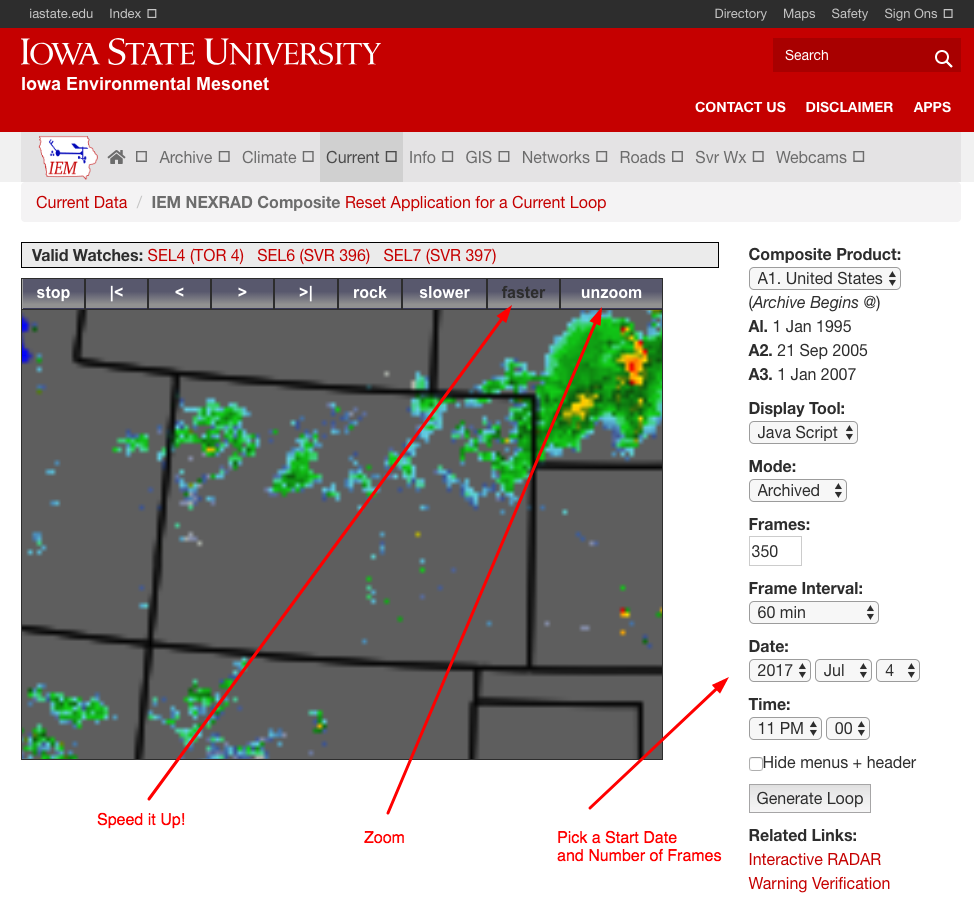This screenshot has height=908, width=974.
Task: Click Reset Application for a Current Loop
Action: [x=475, y=202]
